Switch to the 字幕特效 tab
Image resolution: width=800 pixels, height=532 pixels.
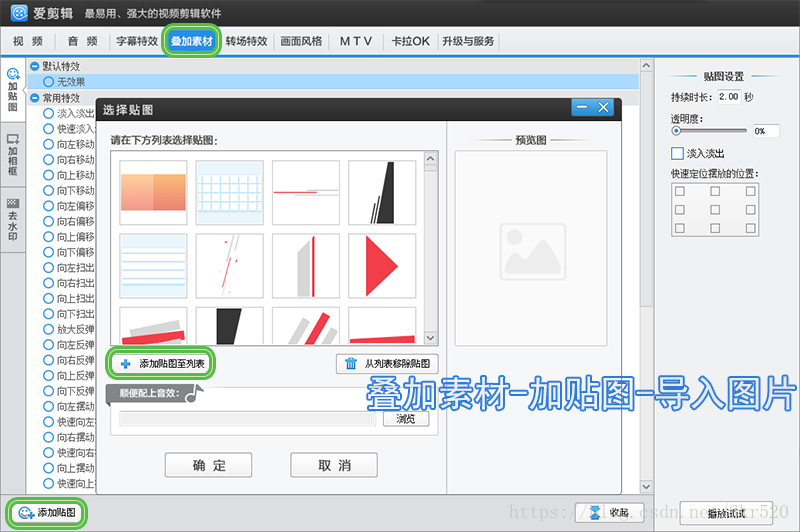click(137, 41)
